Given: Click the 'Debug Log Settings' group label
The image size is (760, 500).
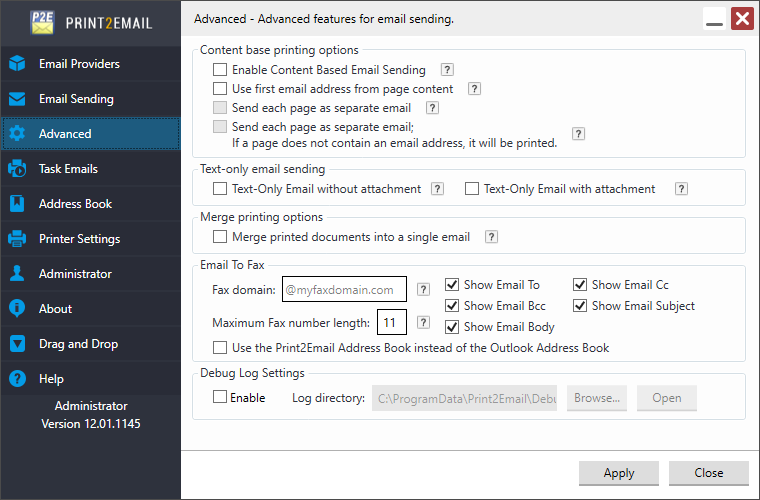Looking at the screenshot, I should [252, 373].
